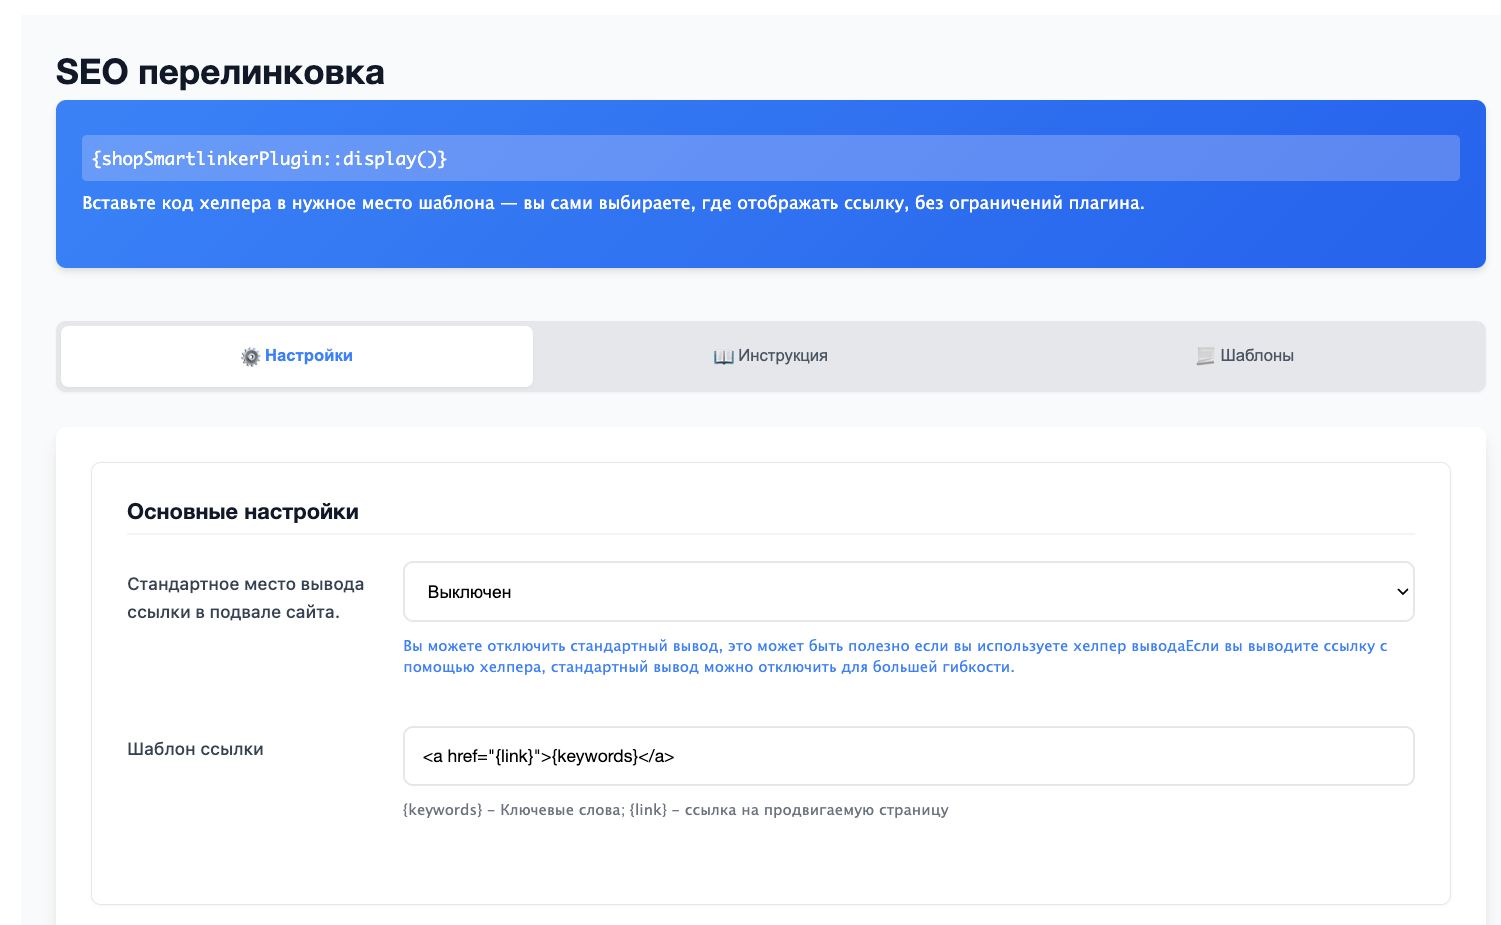This screenshot has height=925, width=1501.
Task: Click the Вставьте код хелпера description text
Action: point(613,203)
